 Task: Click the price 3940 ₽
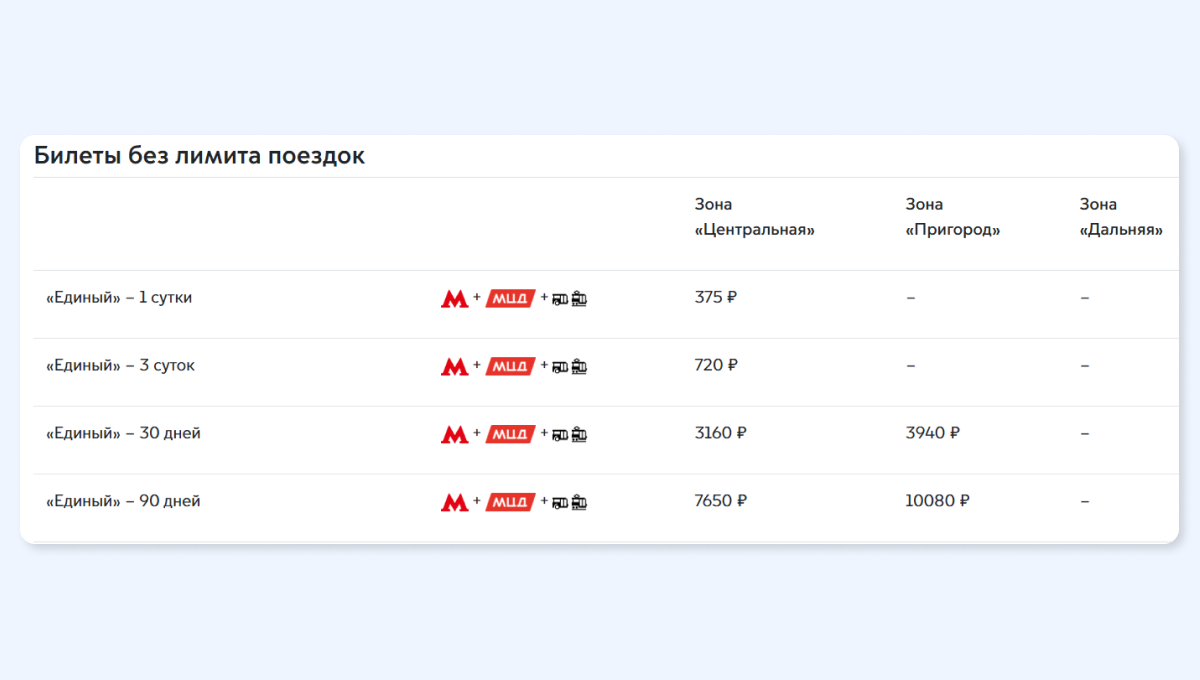point(933,433)
